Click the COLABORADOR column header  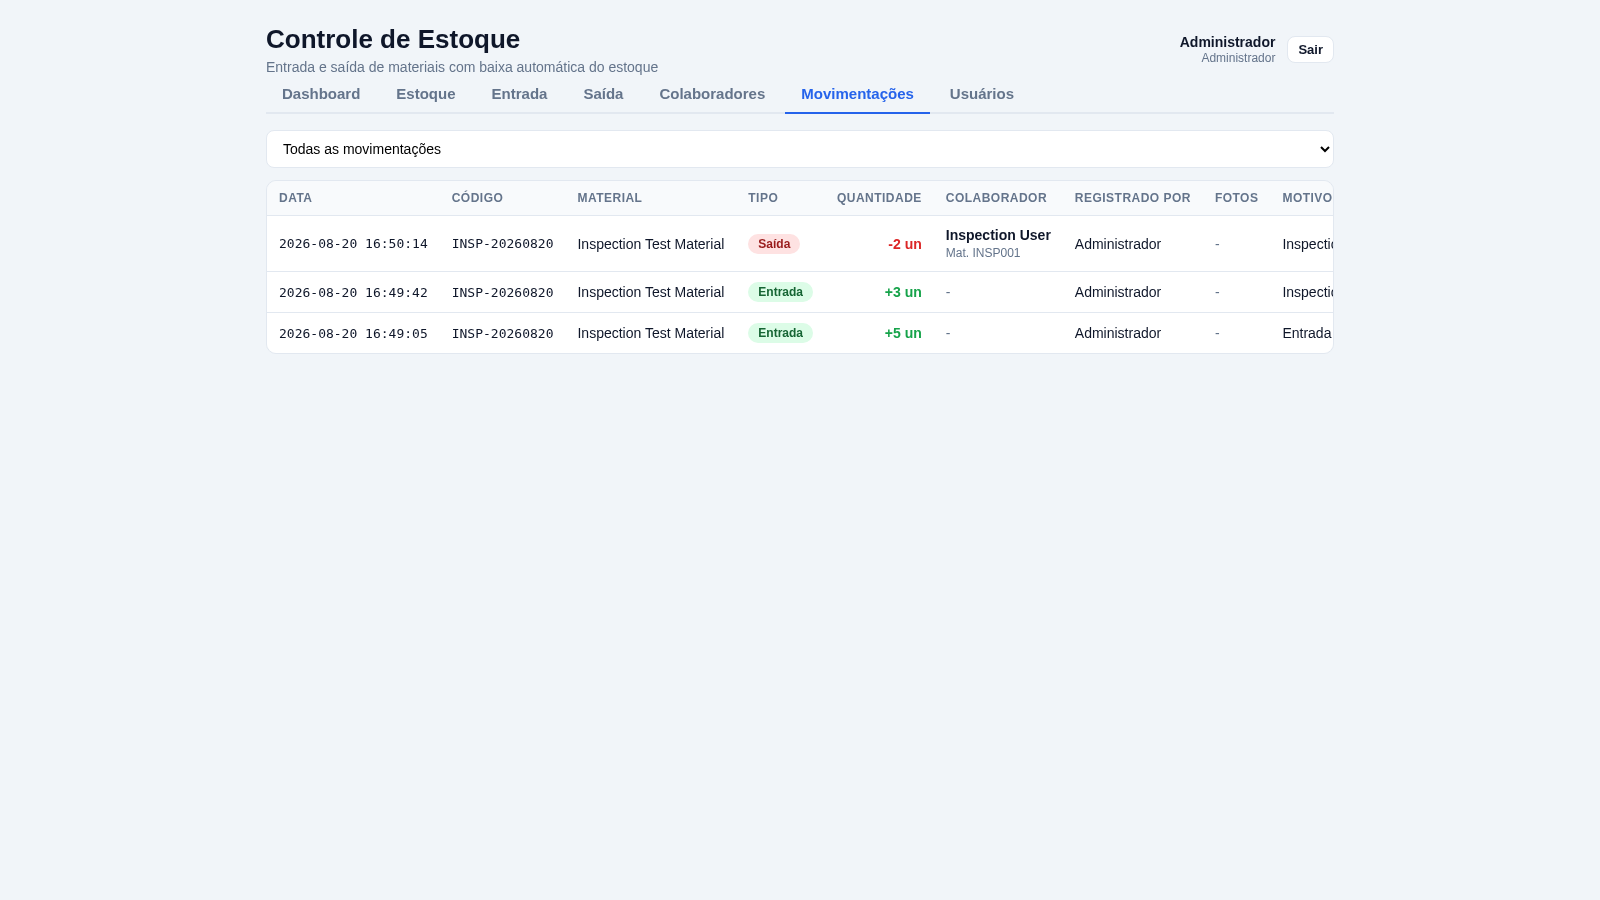tap(996, 198)
